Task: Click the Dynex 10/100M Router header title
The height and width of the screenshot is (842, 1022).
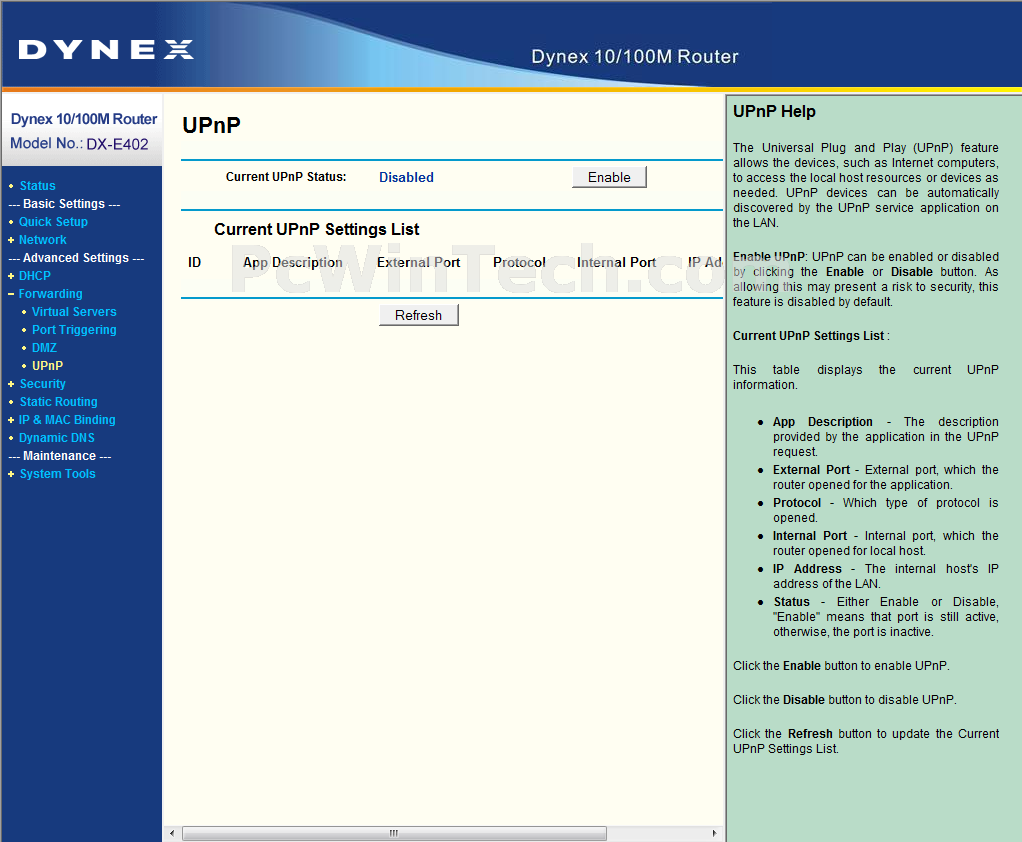Action: coord(635,57)
